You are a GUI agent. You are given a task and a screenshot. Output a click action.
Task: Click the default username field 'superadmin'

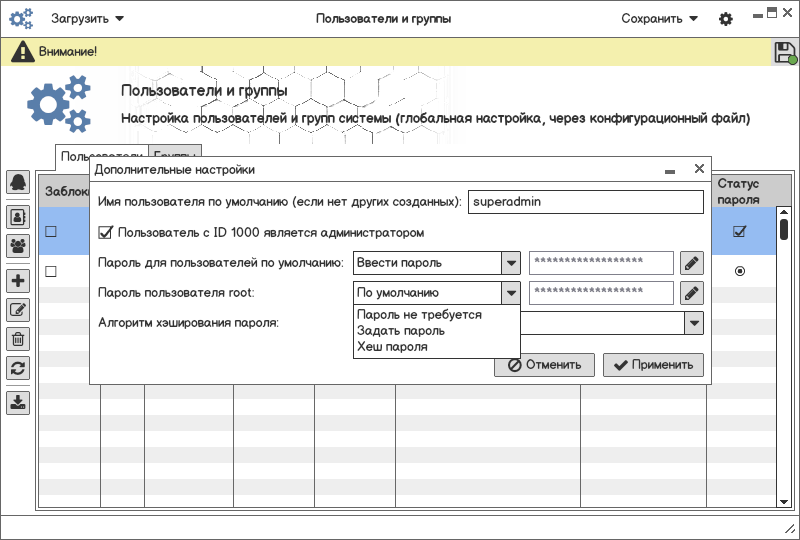click(586, 201)
